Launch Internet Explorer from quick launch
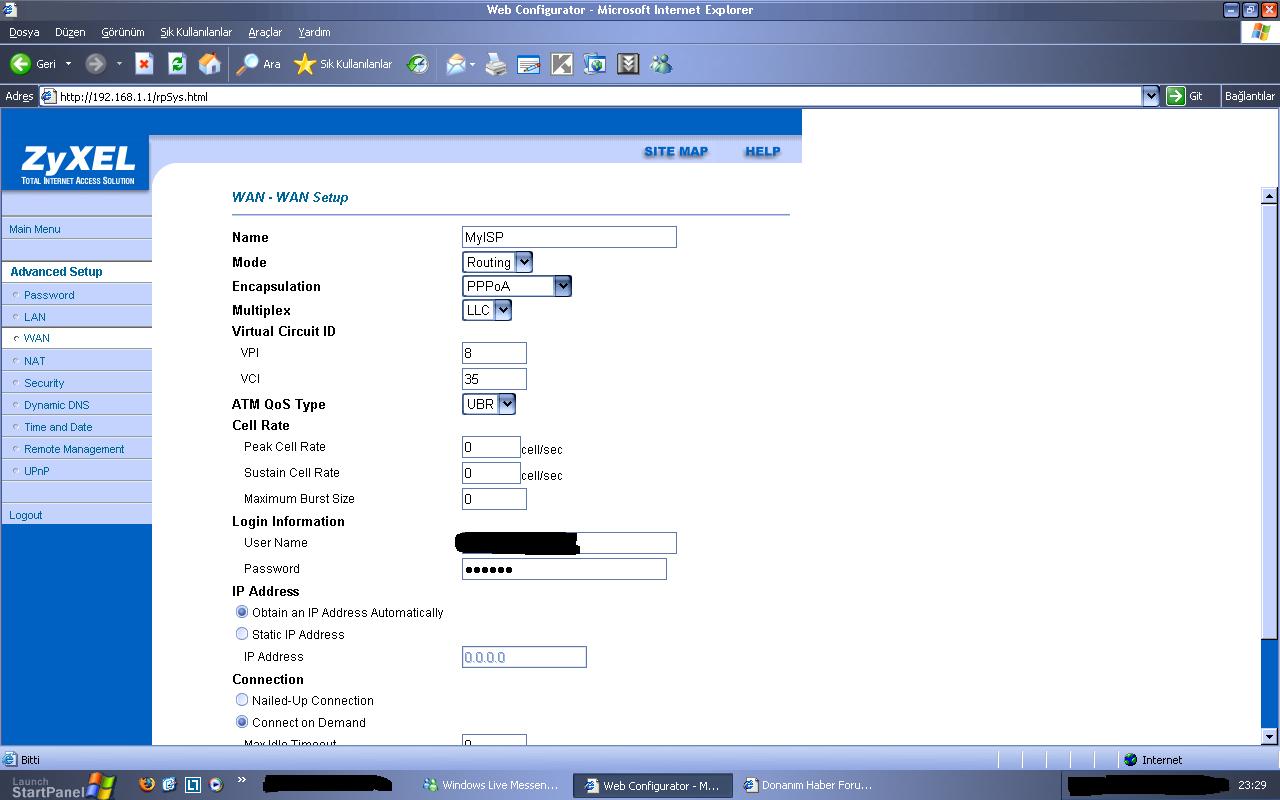This screenshot has height=800, width=1280. (170, 785)
